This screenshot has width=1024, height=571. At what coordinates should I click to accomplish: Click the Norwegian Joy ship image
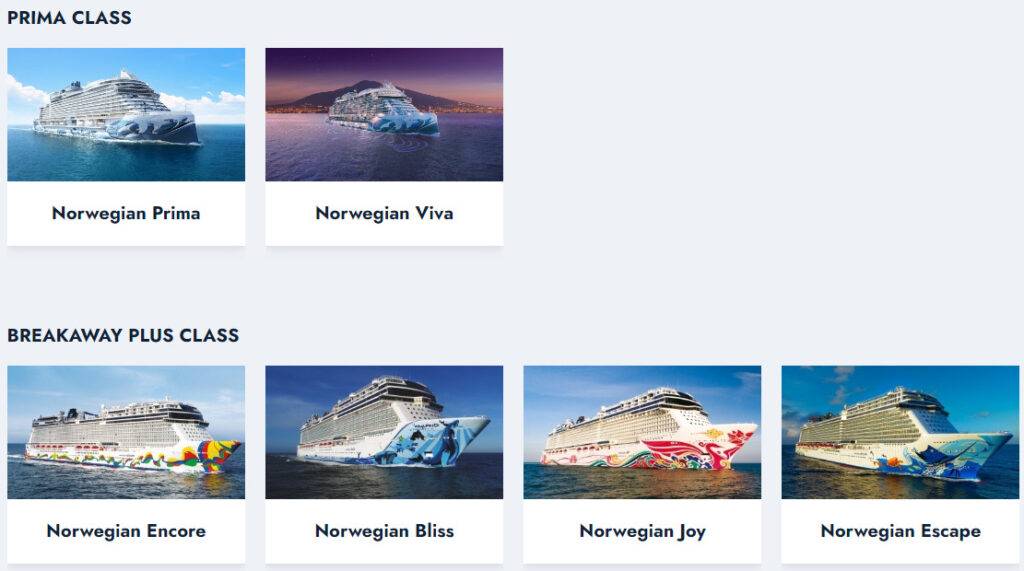pyautogui.click(x=642, y=432)
